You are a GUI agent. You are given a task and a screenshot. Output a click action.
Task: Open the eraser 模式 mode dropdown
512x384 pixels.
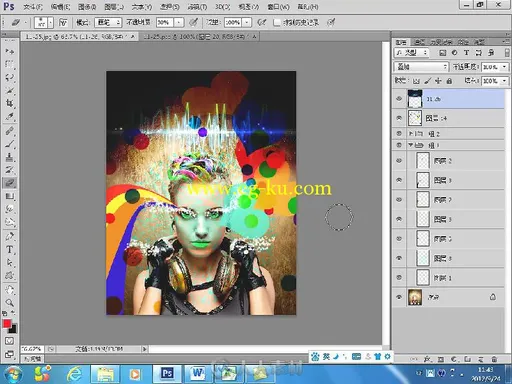(108, 22)
